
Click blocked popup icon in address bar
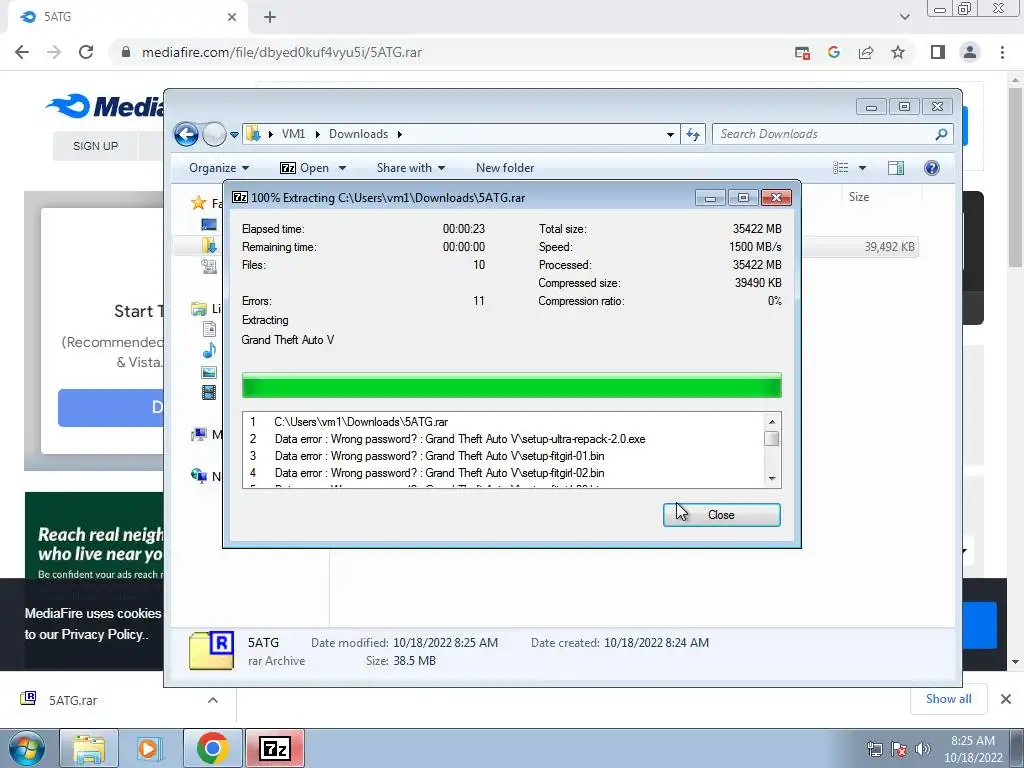[802, 52]
